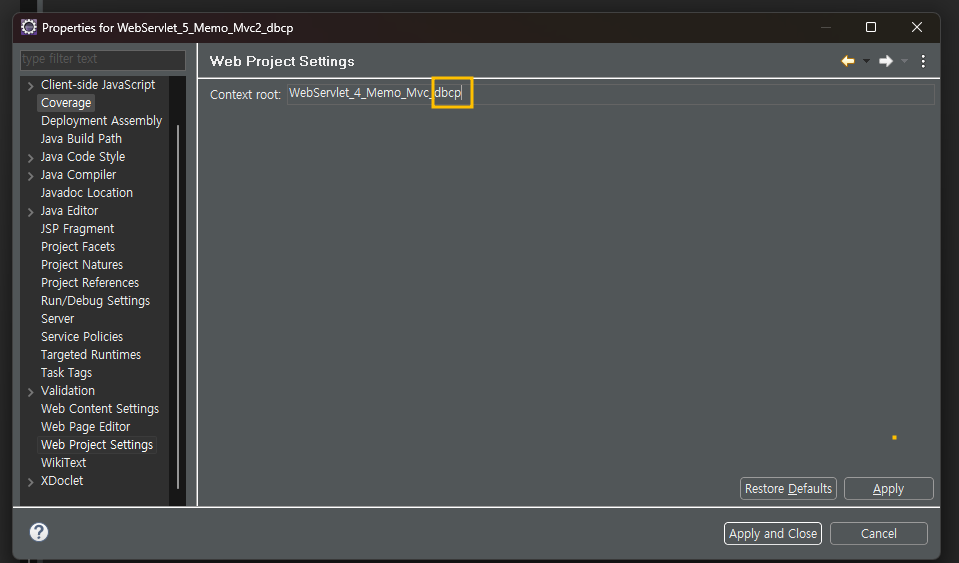This screenshot has width=959, height=563.
Task: Open JSP Fragment page
Action: point(77,229)
